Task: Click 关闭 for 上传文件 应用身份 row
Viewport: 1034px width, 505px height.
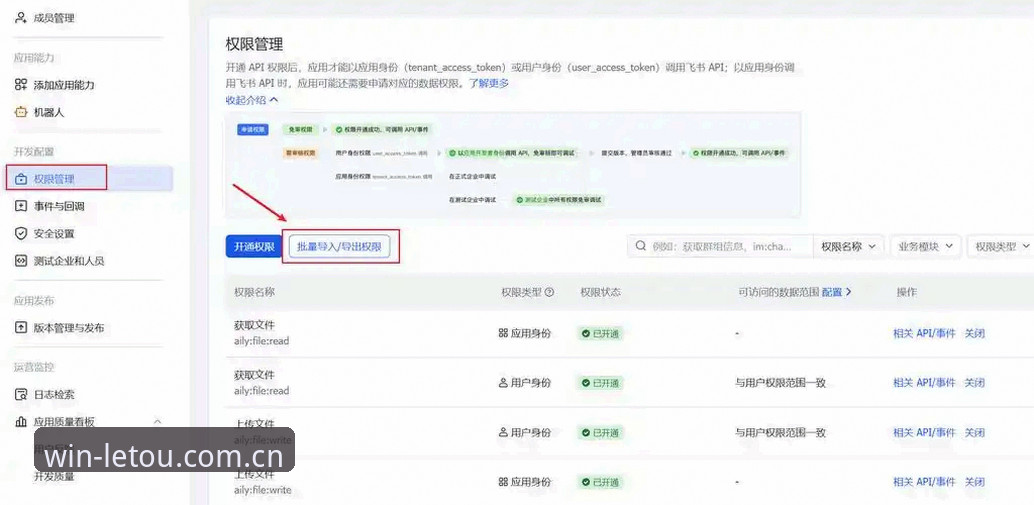Action: point(975,482)
